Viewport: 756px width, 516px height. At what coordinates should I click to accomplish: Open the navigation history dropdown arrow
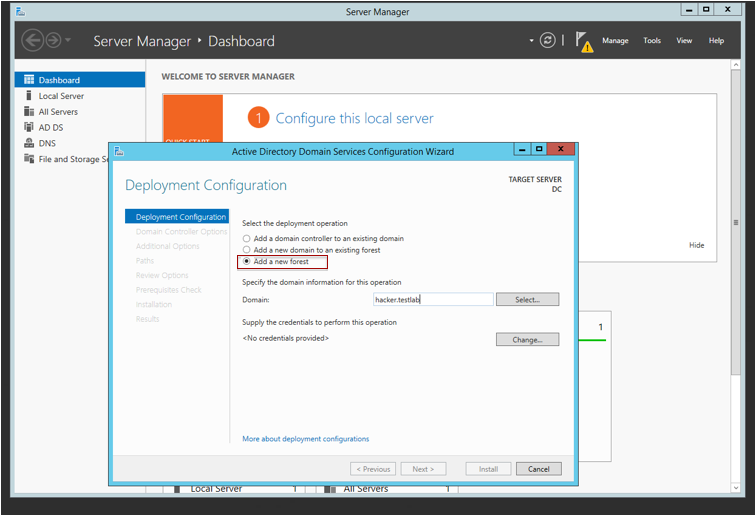(x=68, y=40)
